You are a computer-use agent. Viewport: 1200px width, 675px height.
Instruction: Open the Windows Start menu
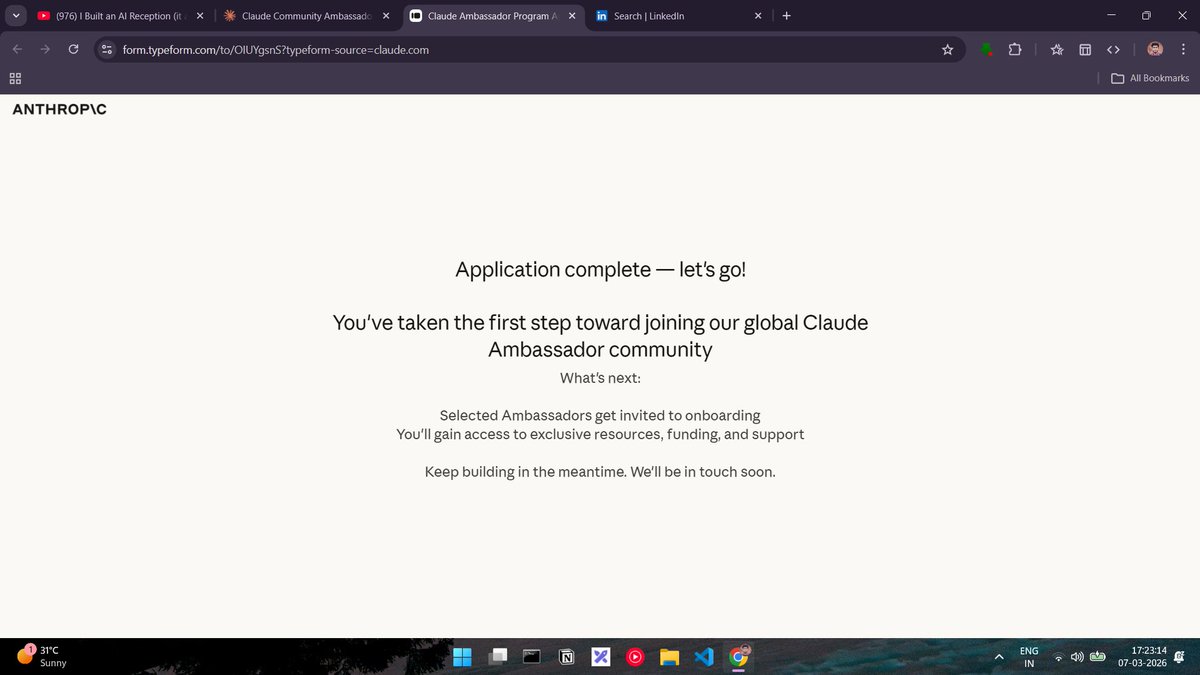tap(462, 657)
